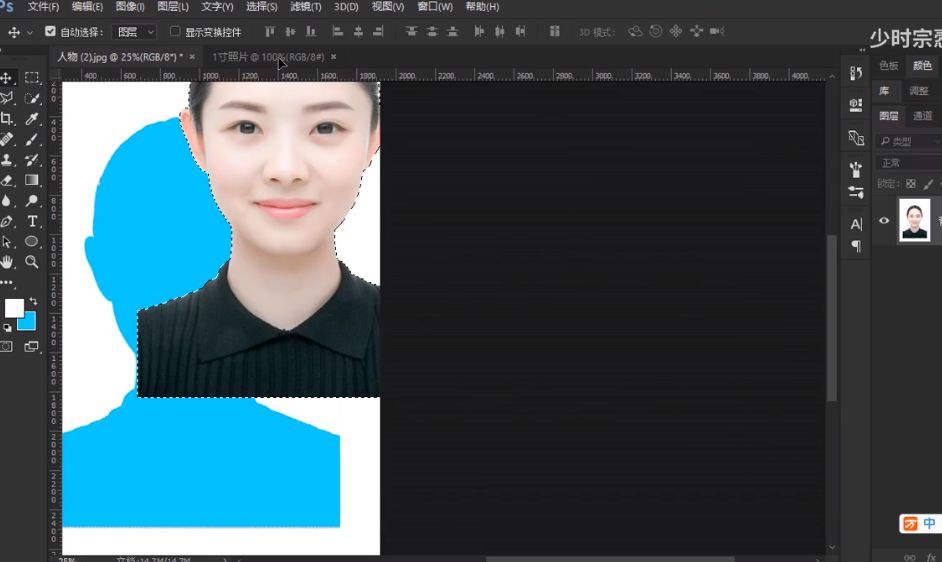This screenshot has width=942, height=562.
Task: Open the Character panel icon
Action: tap(856, 224)
